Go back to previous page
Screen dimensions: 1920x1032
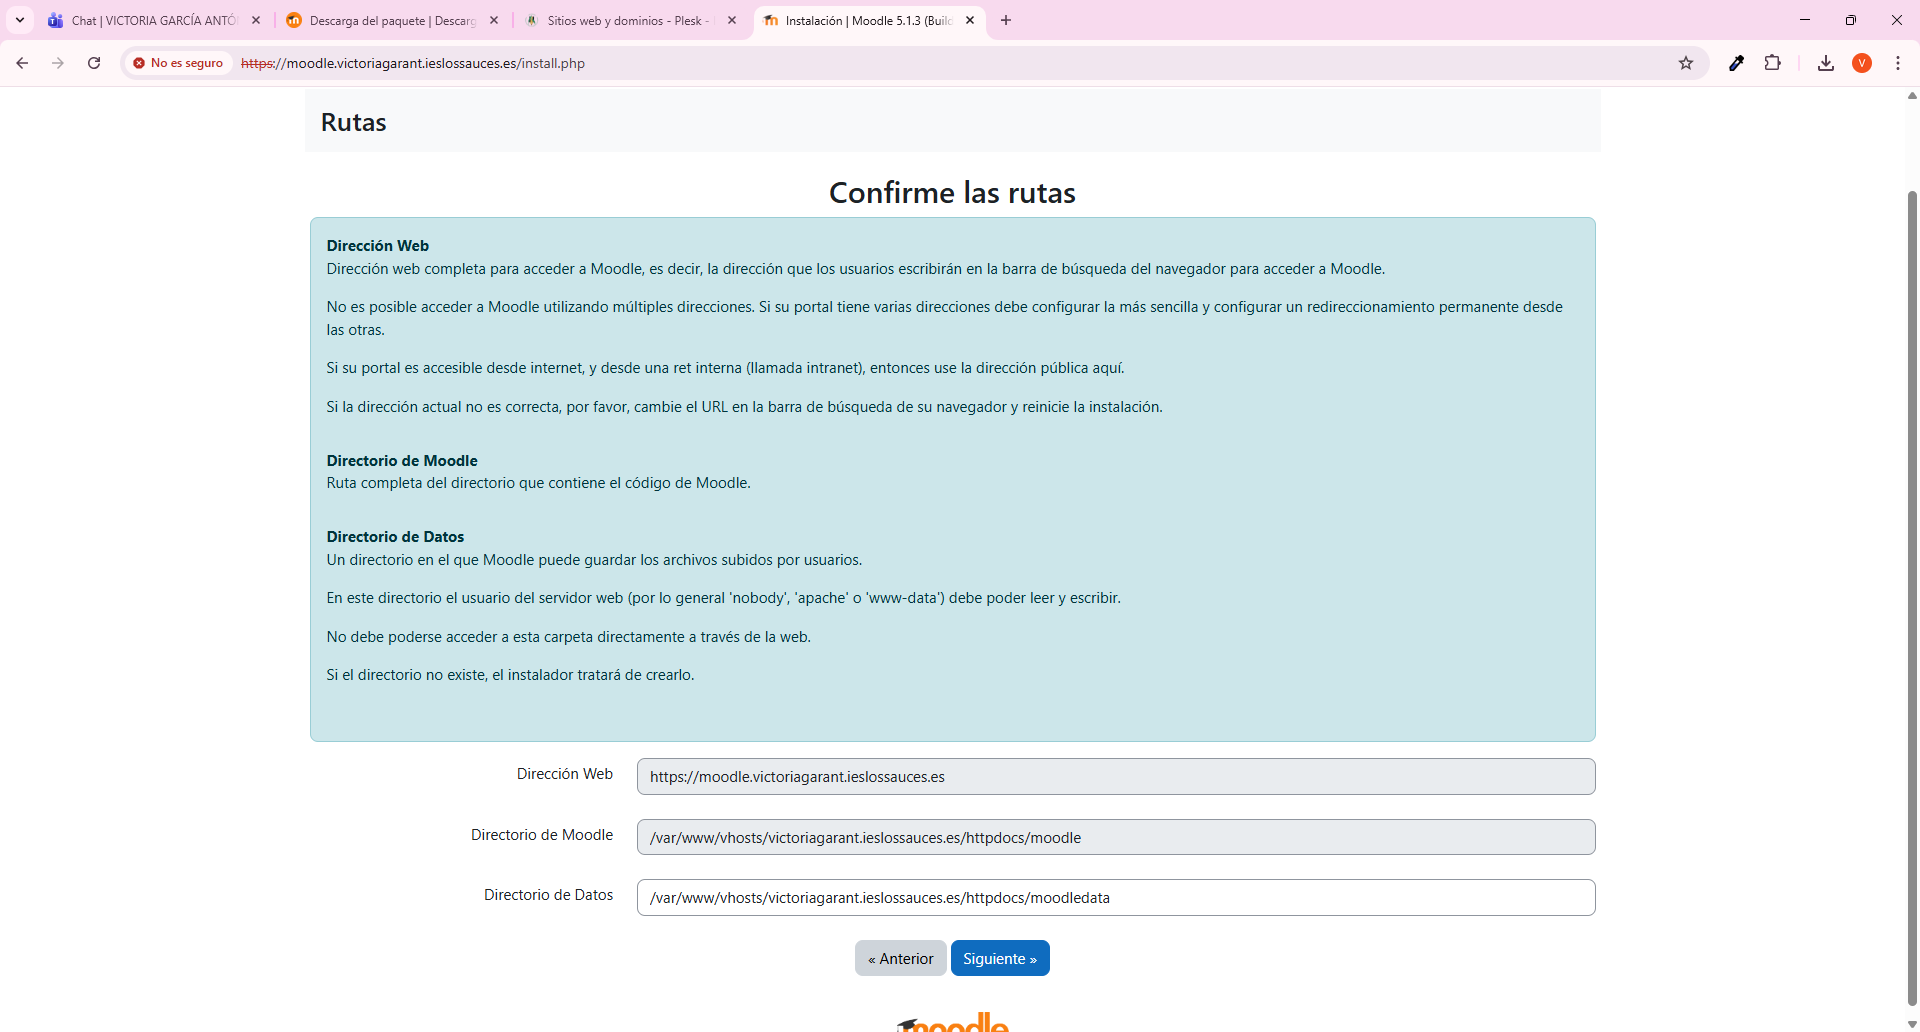tap(22, 63)
